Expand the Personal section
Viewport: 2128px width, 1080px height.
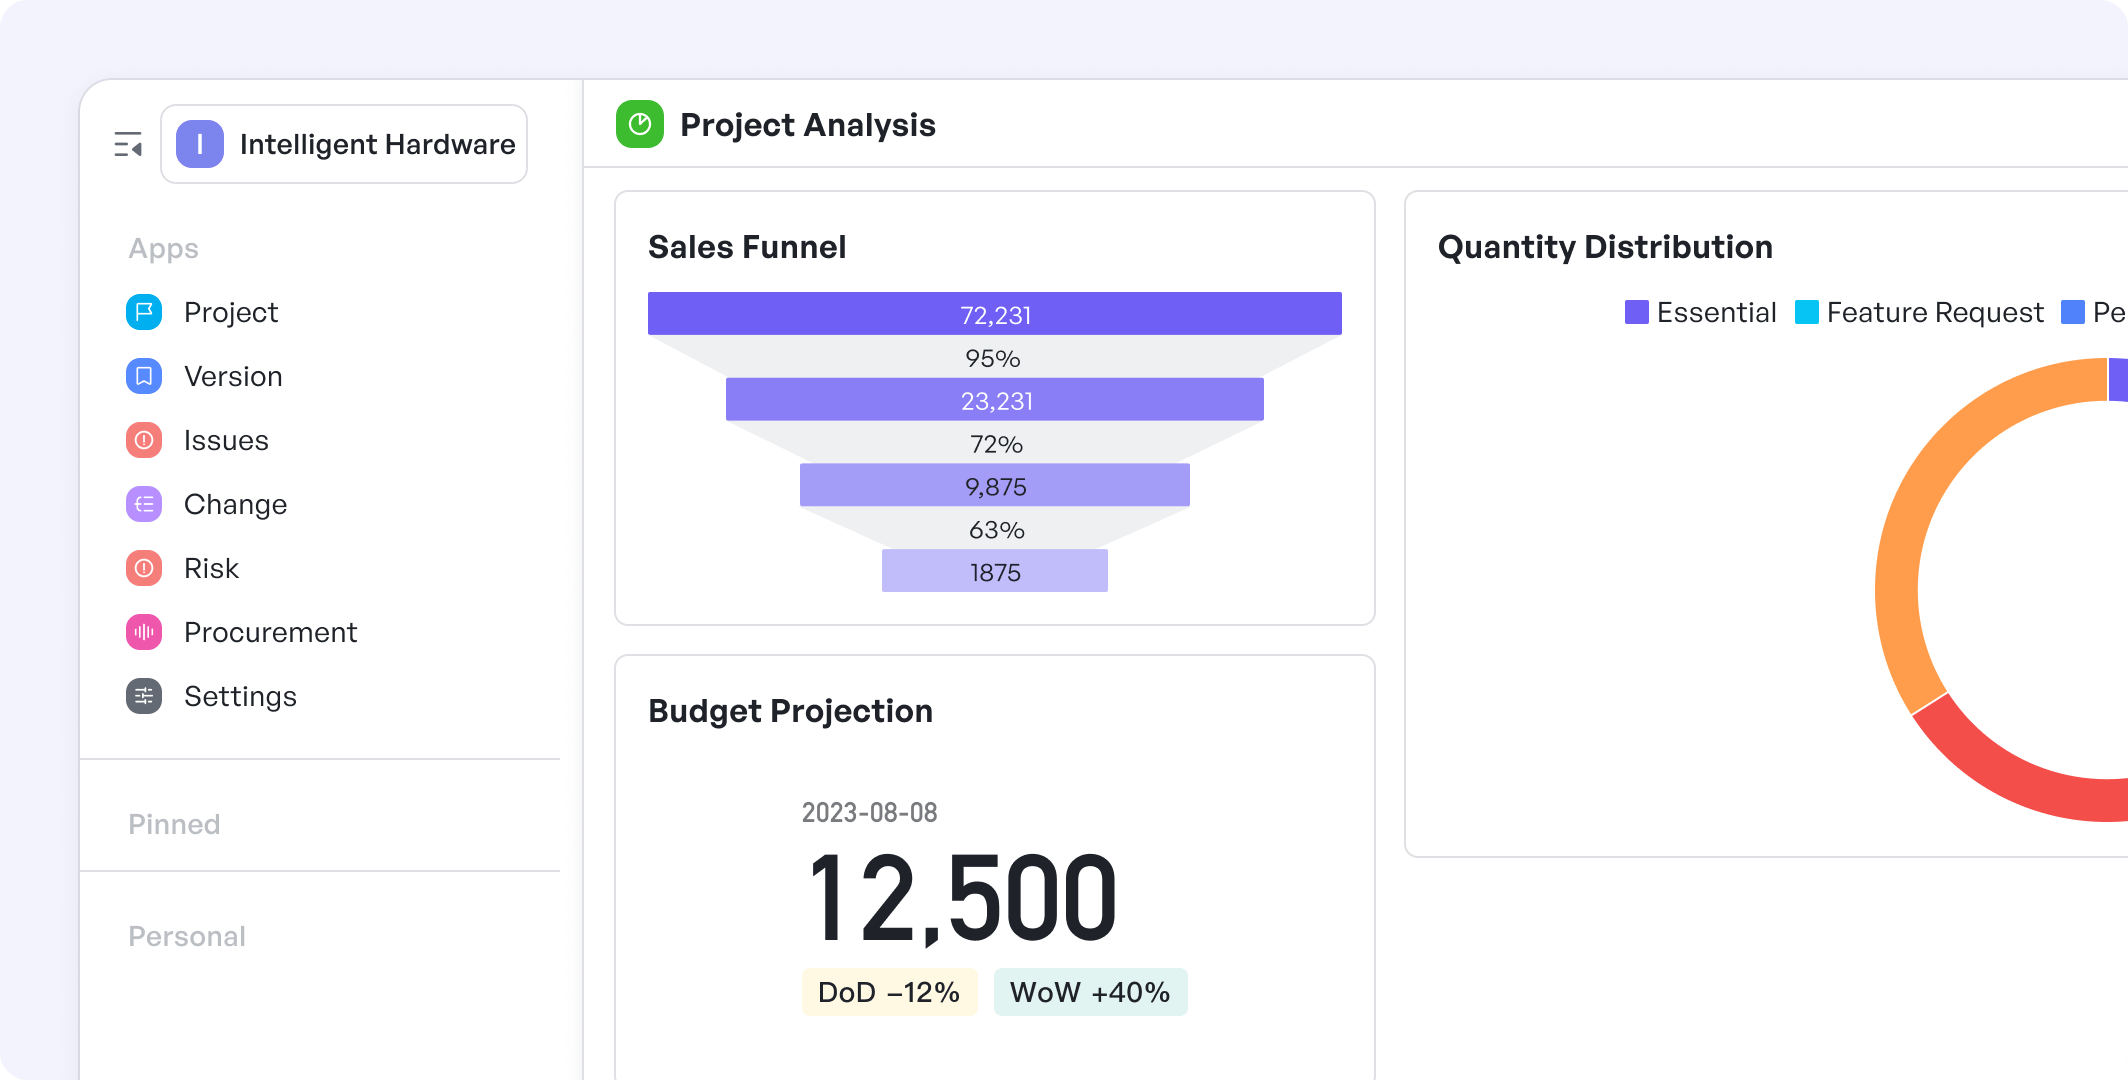[x=187, y=936]
